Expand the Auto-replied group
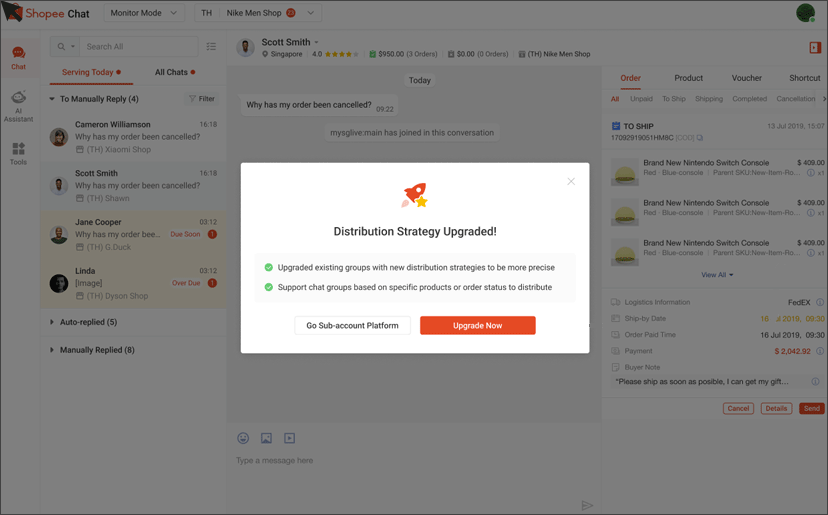This screenshot has width=828, height=515. (52, 322)
